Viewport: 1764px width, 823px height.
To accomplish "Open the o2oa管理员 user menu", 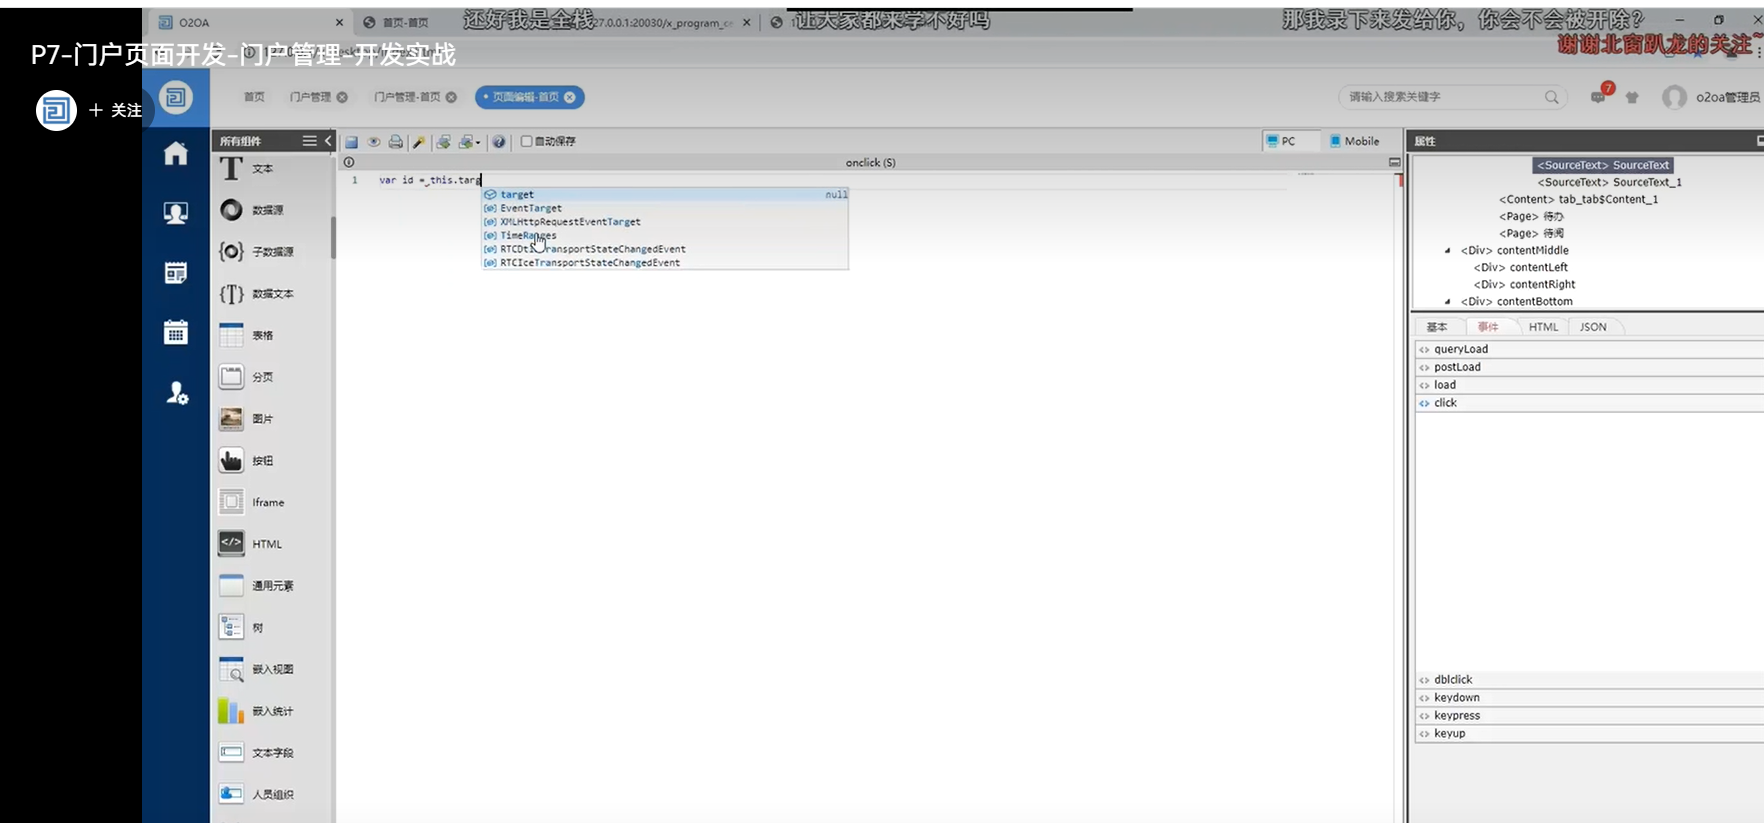I will pos(1711,97).
